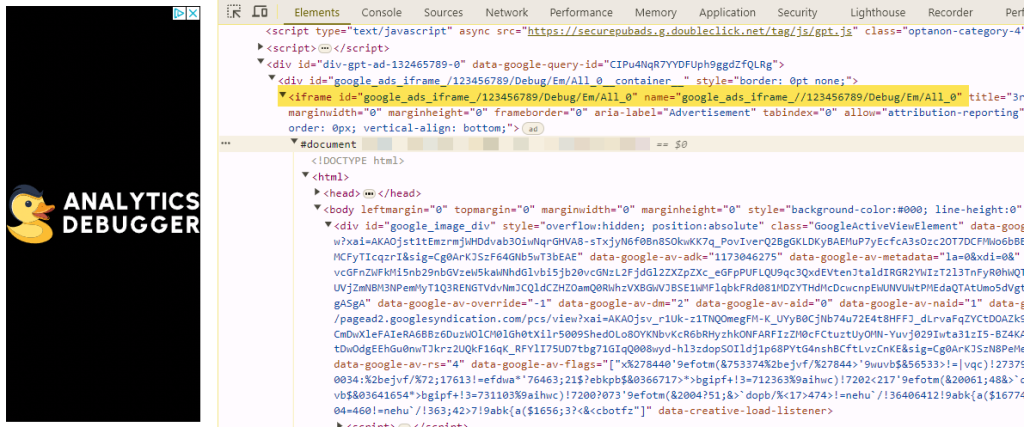Viewport: 1024px width, 427px height.
Task: Select the data-google-av-override '-1' attribute
Action: (x=466, y=304)
